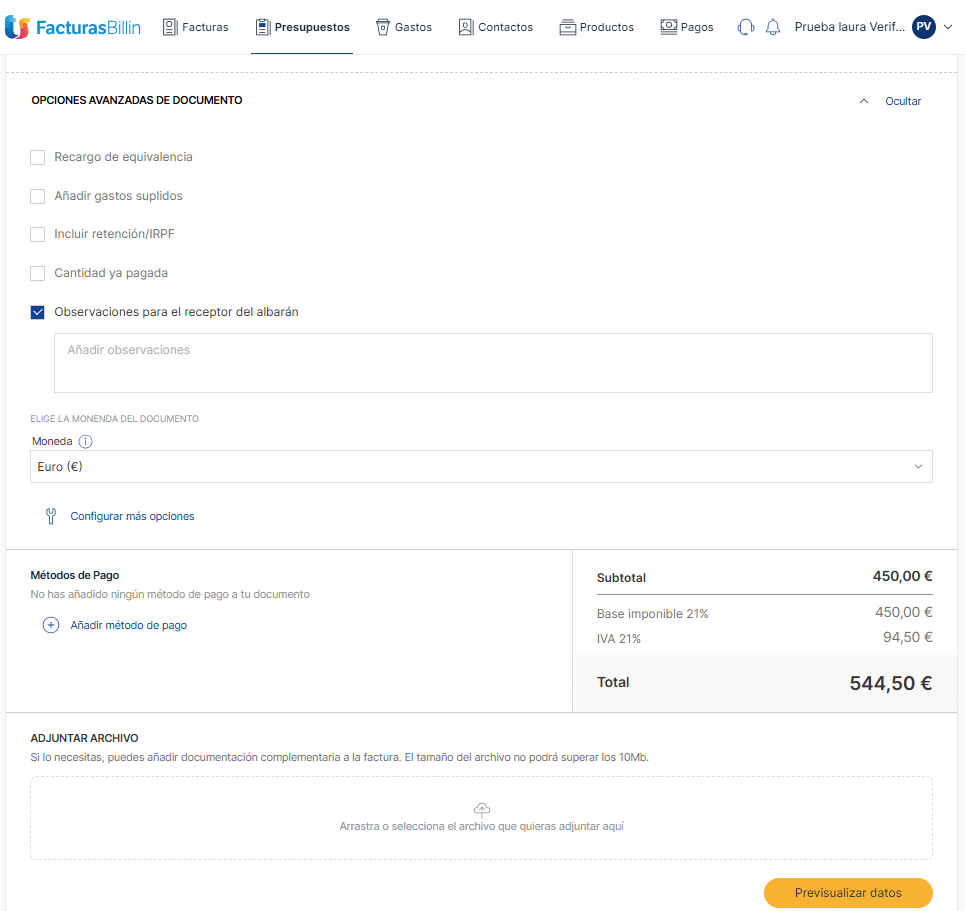Click the cloud upload icon
The image size is (965, 911).
(481, 809)
